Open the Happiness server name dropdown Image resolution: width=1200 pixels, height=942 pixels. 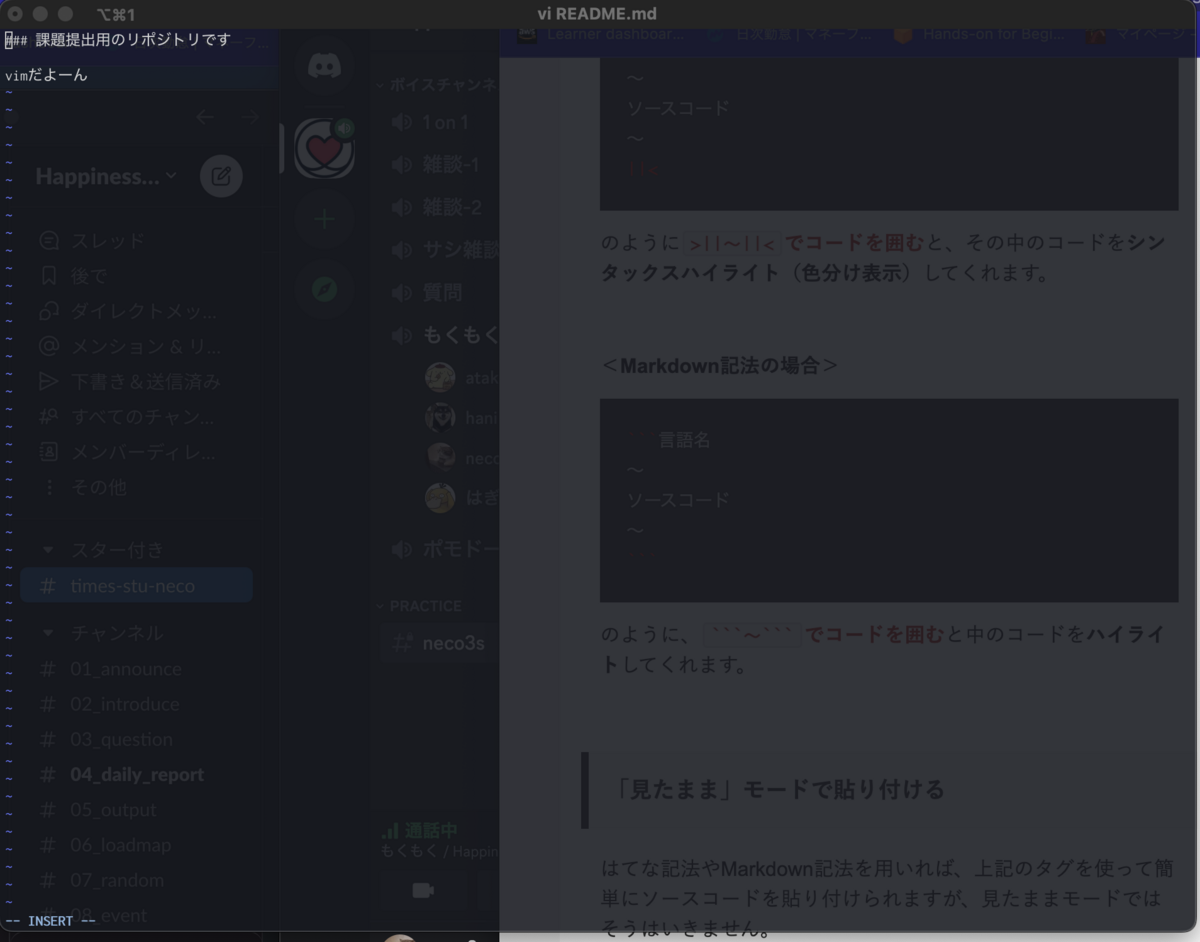pos(104,176)
